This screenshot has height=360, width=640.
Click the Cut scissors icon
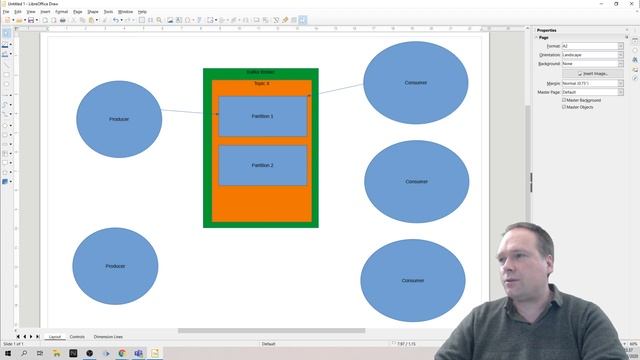point(73,20)
